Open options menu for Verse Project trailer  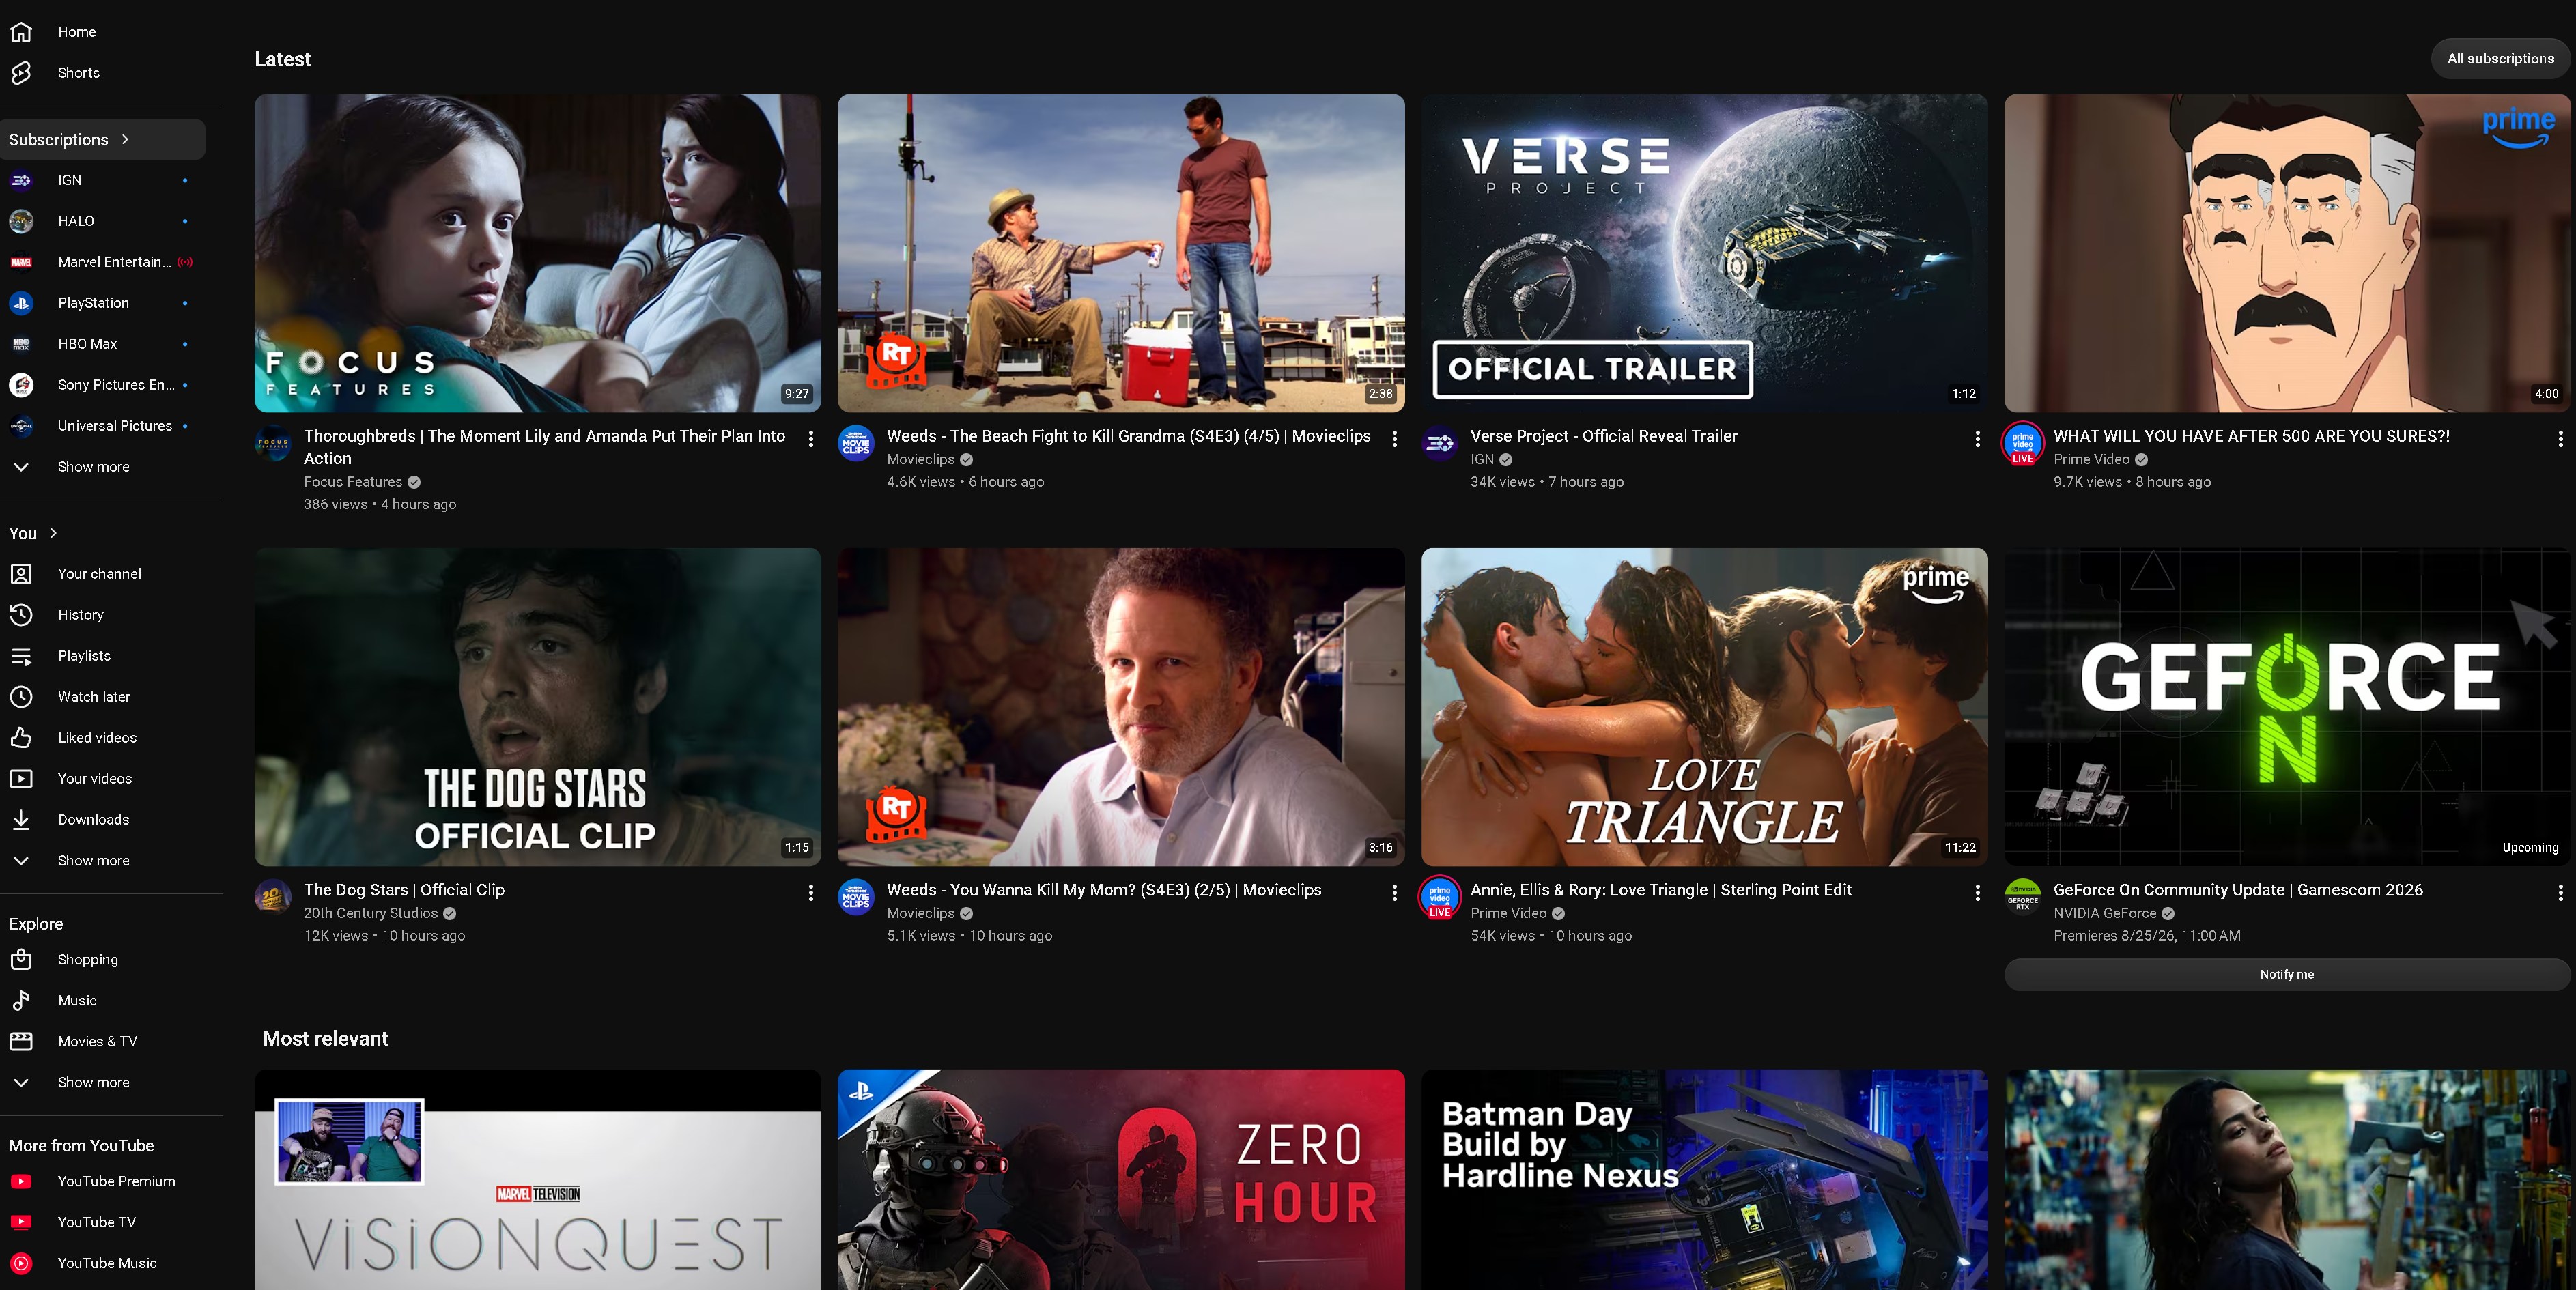[1978, 439]
